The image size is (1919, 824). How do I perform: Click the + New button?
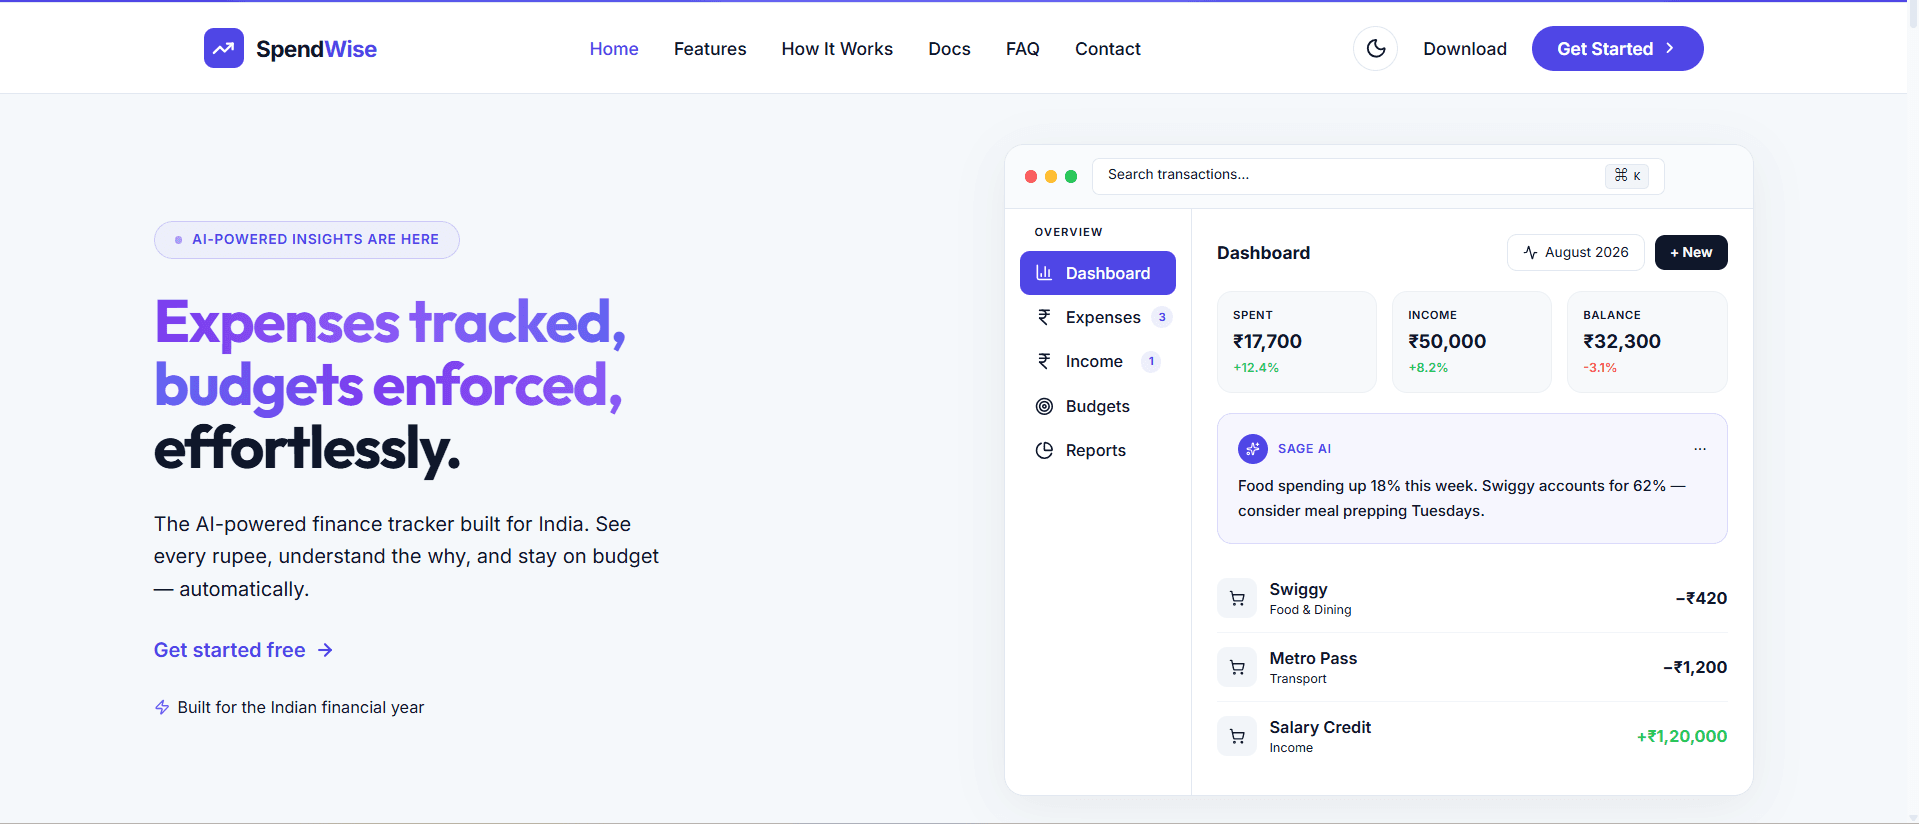tap(1691, 252)
